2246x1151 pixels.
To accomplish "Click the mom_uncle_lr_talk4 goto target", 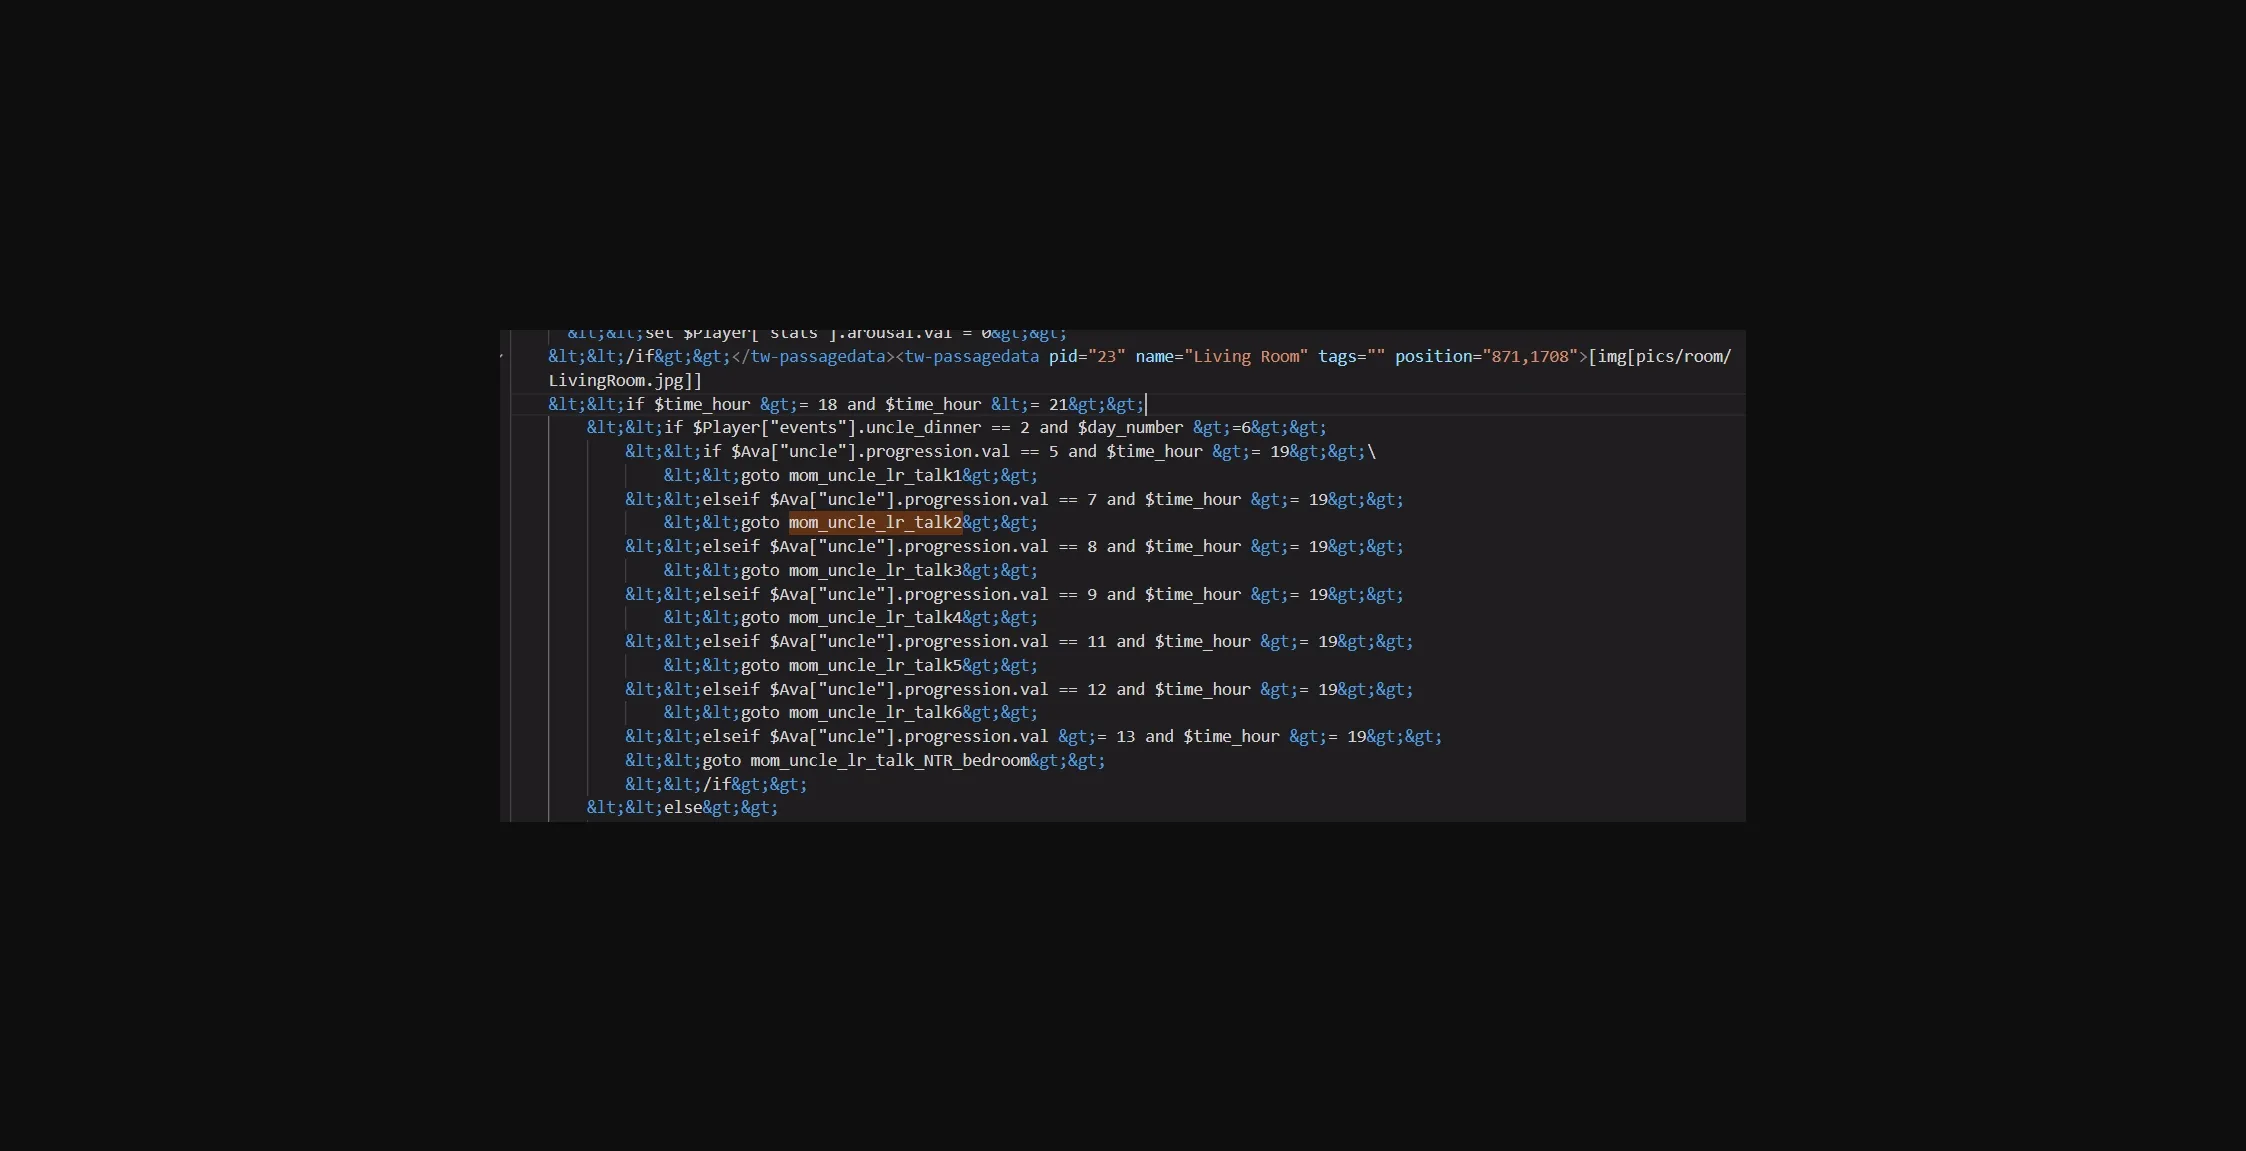I will (875, 617).
